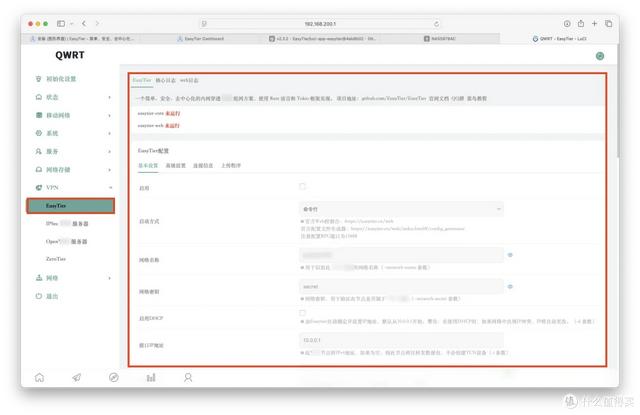This screenshot has width=640, height=415.
Task: Click the user profile icon in bottom bar
Action: point(188,377)
